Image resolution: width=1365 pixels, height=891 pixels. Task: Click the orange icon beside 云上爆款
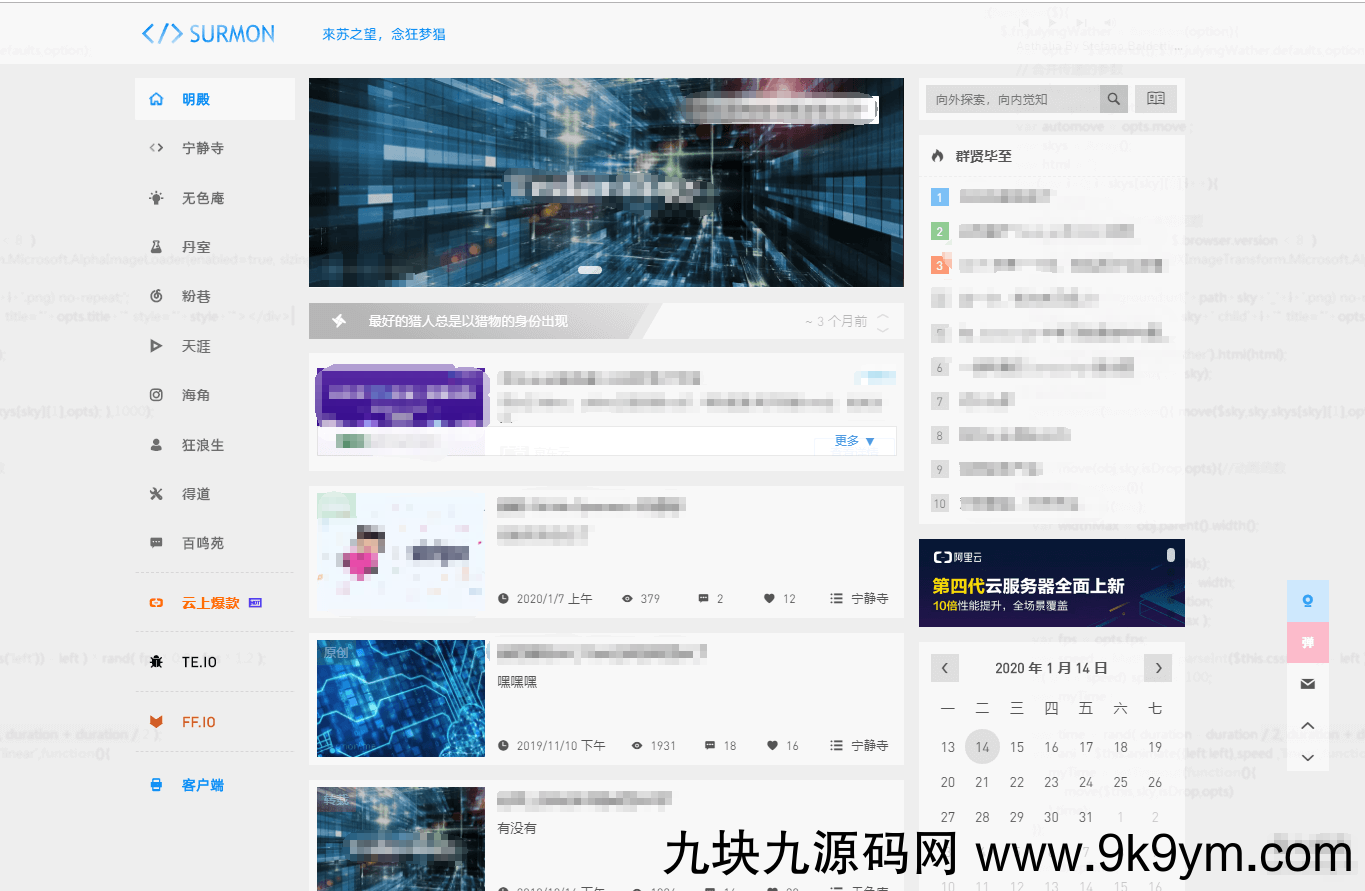coord(156,603)
